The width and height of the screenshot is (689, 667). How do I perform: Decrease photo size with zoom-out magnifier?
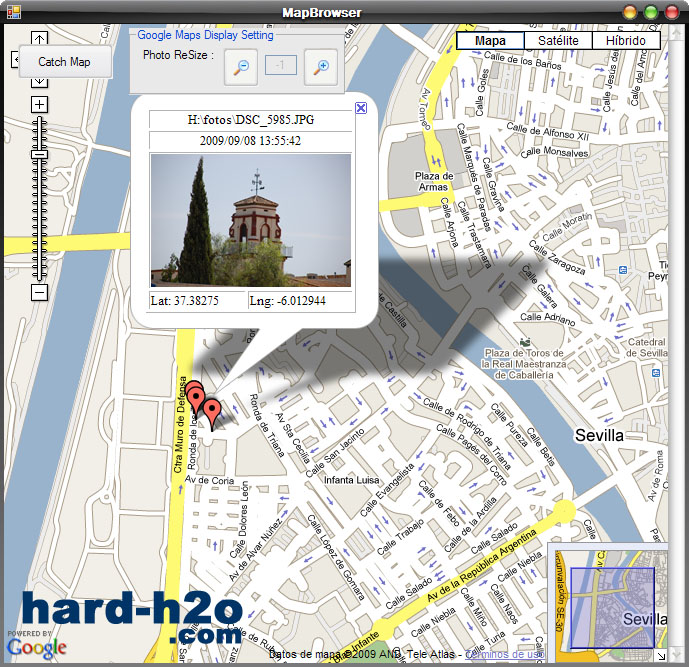pyautogui.click(x=241, y=67)
